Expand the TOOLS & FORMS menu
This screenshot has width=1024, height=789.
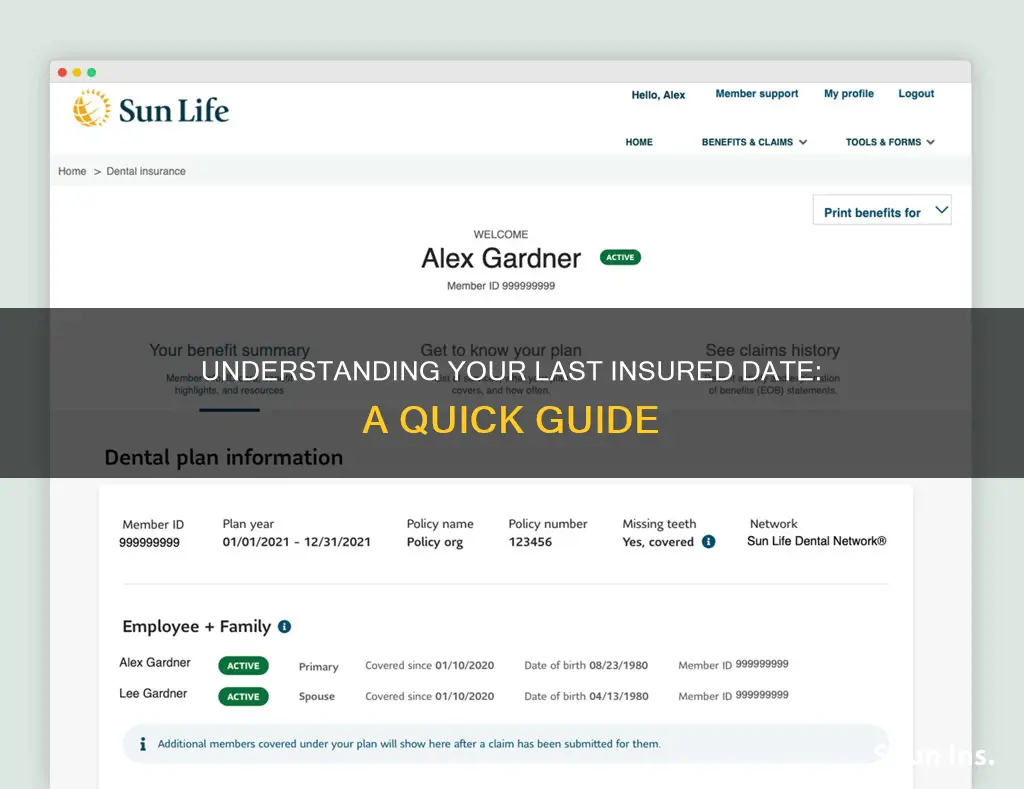890,142
